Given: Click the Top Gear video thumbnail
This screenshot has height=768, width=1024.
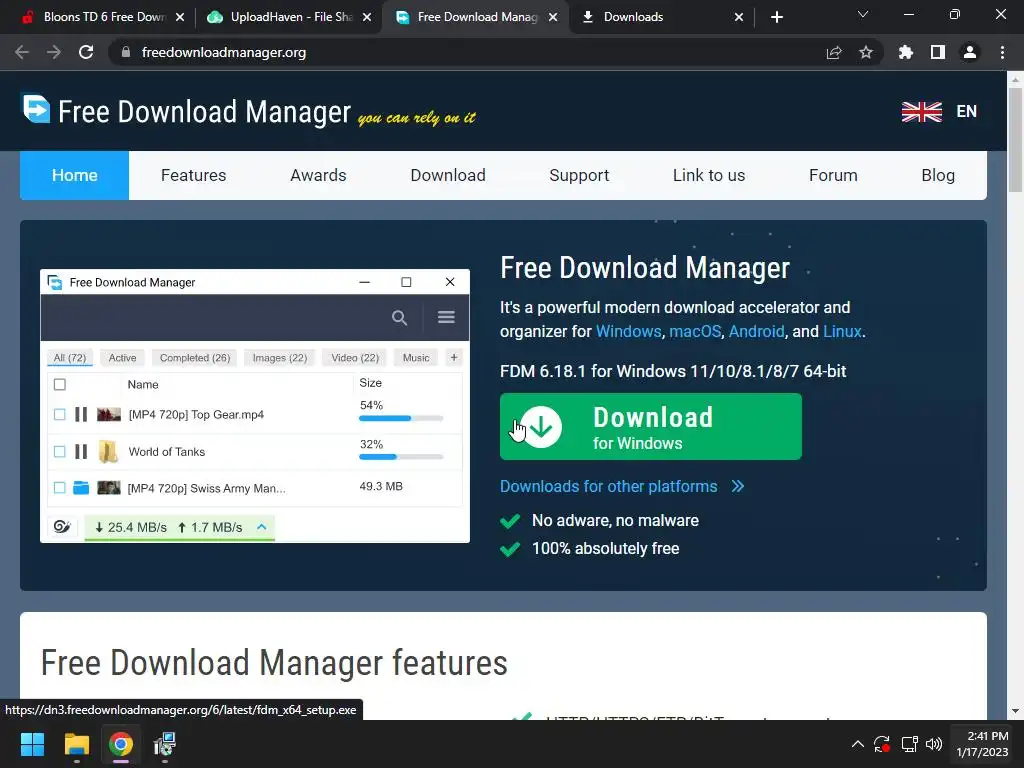Looking at the screenshot, I should 108,414.
